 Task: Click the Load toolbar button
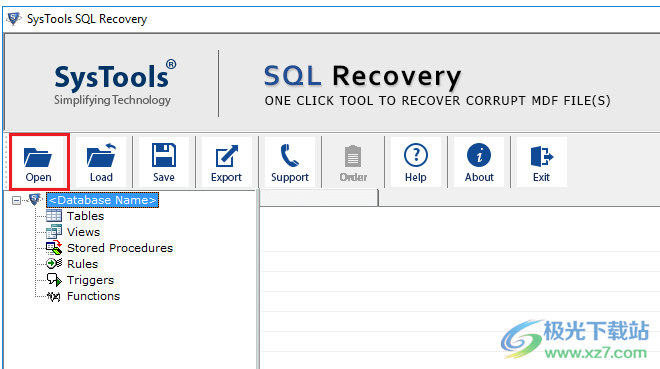[x=101, y=162]
